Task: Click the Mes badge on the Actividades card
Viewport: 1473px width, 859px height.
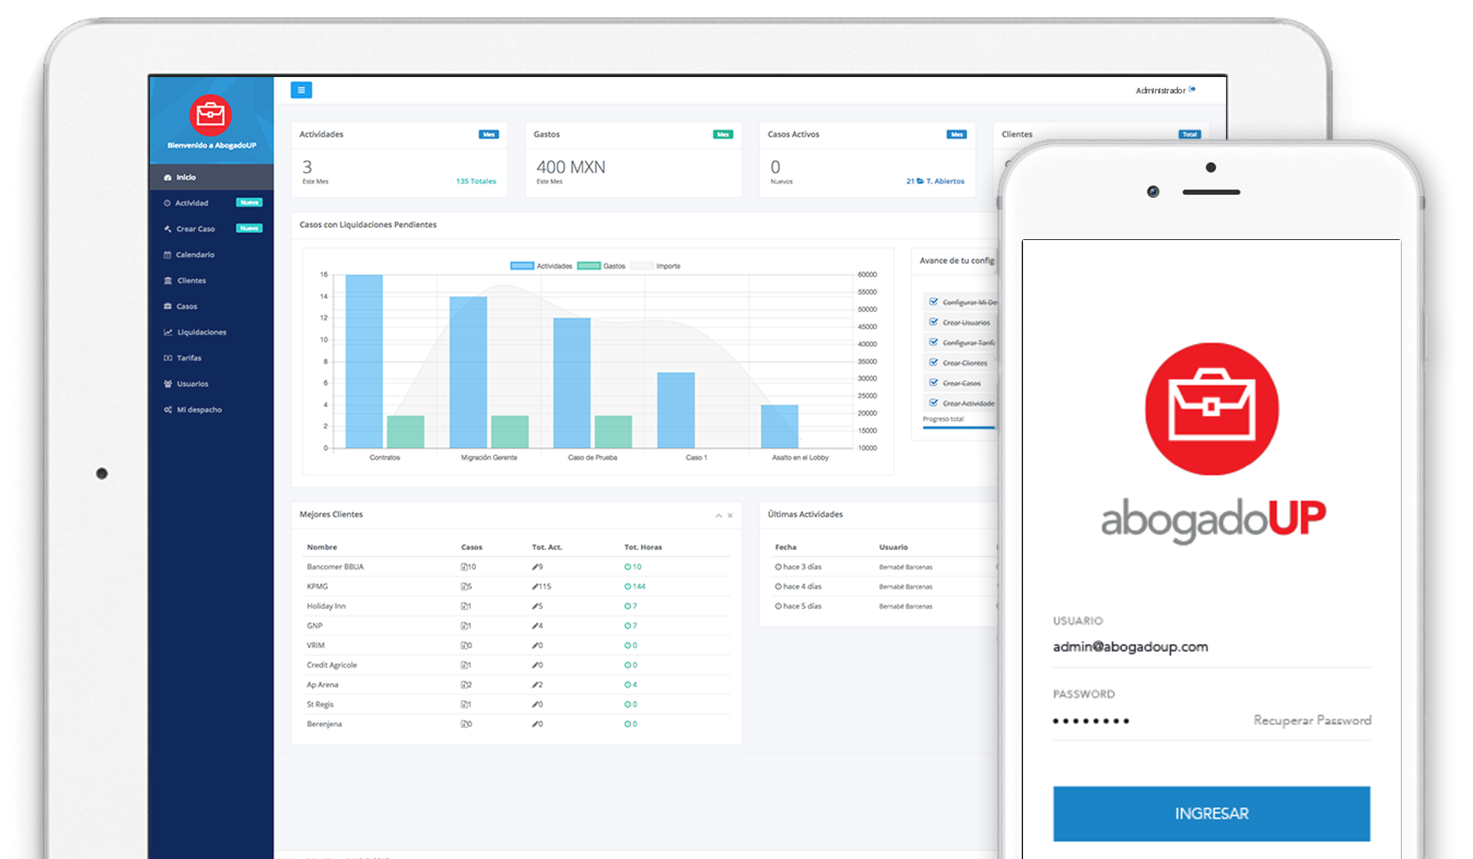Action: pyautogui.click(x=488, y=134)
